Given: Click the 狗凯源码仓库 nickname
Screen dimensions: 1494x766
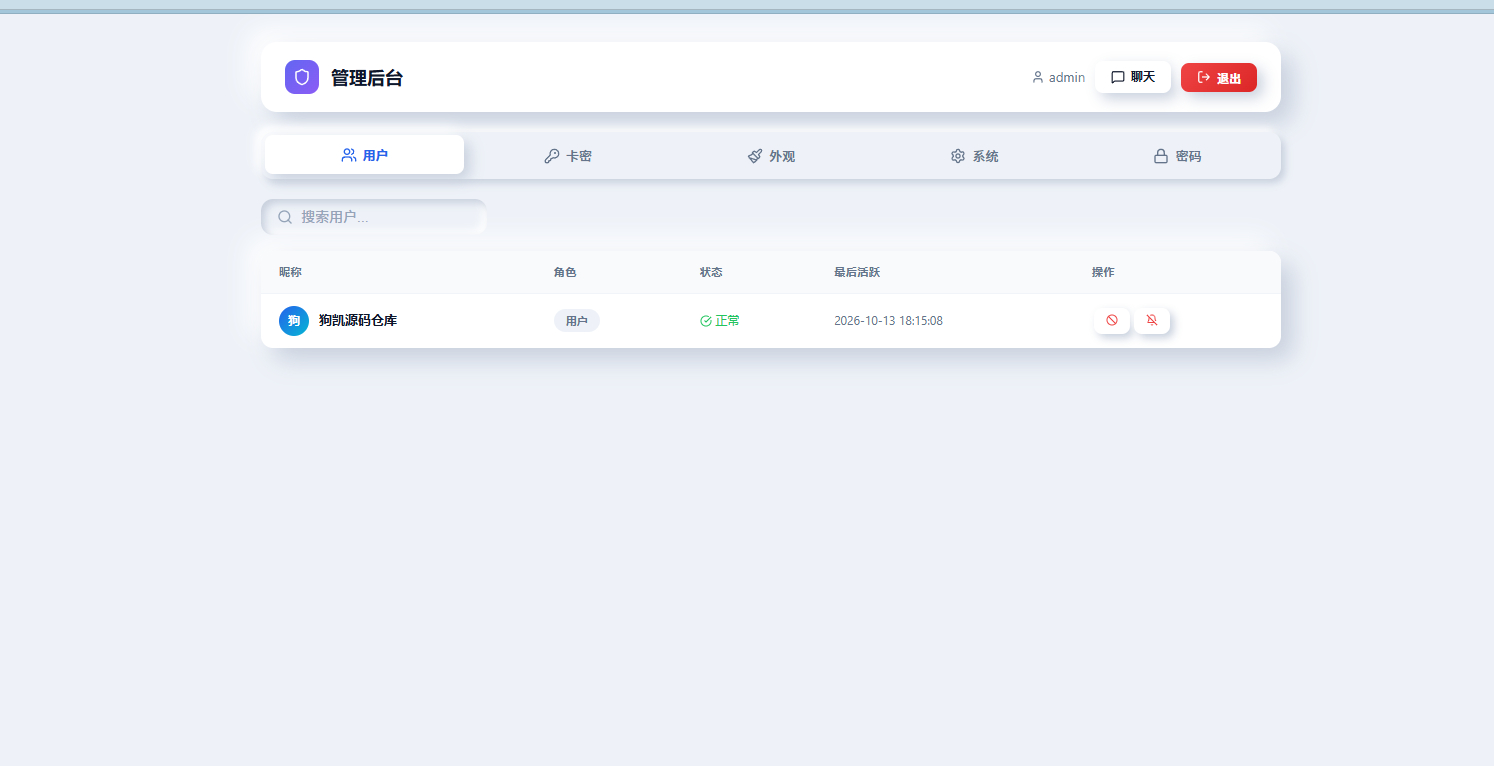Looking at the screenshot, I should pyautogui.click(x=358, y=320).
